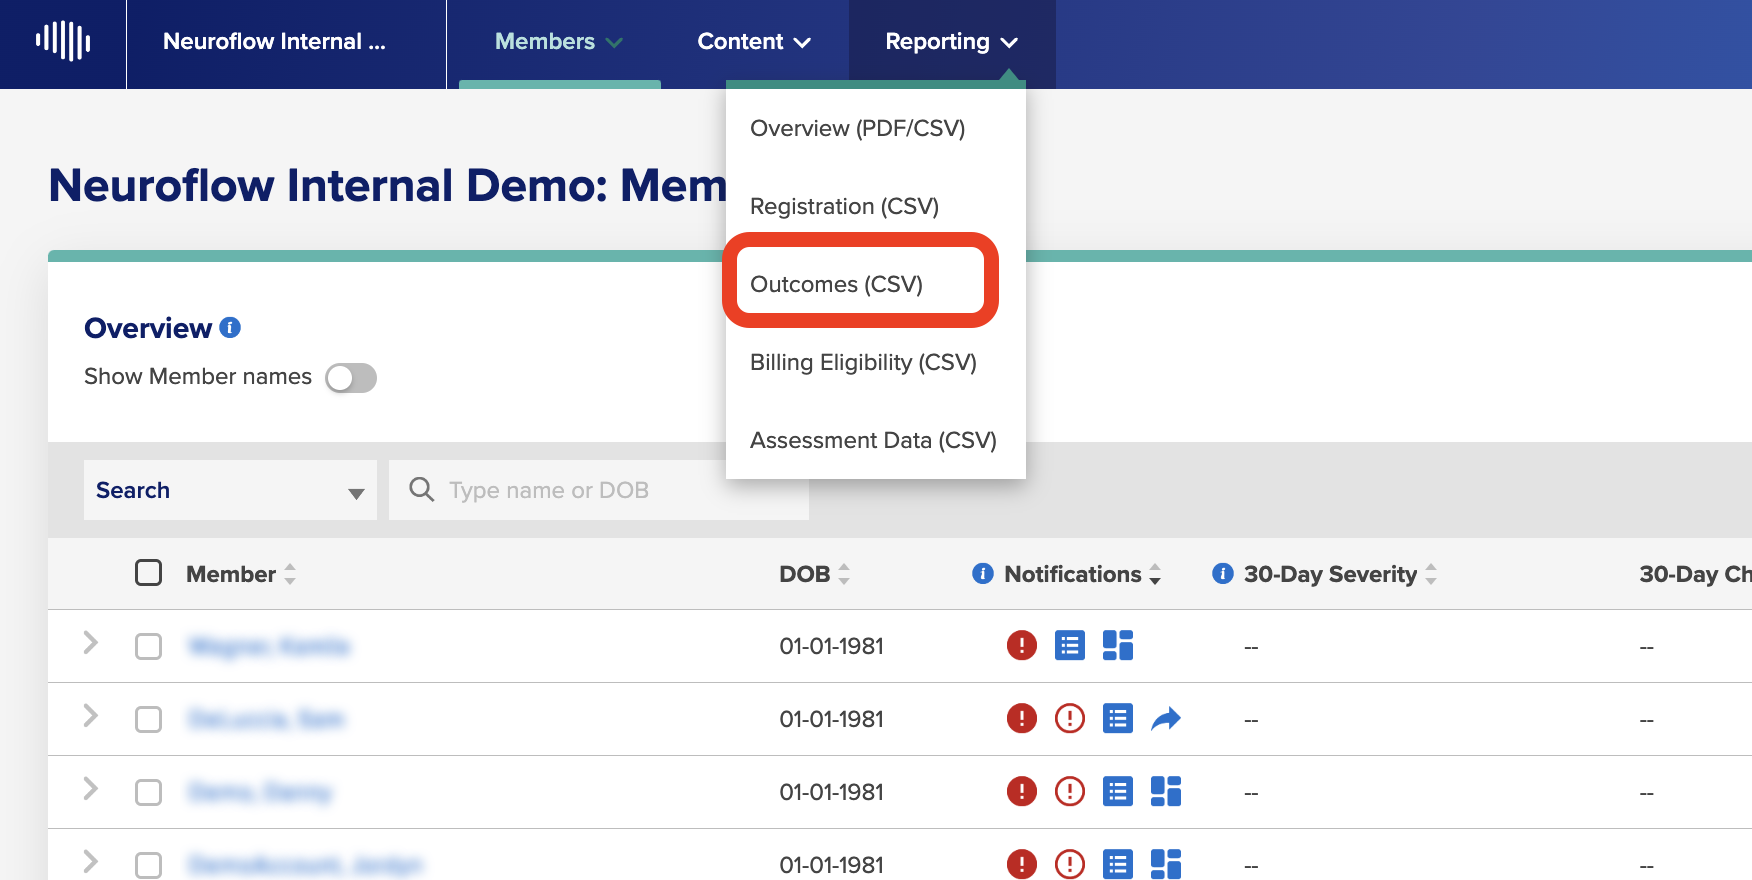Click the Notifications column info icon
Image resolution: width=1752 pixels, height=880 pixels.
pos(983,573)
